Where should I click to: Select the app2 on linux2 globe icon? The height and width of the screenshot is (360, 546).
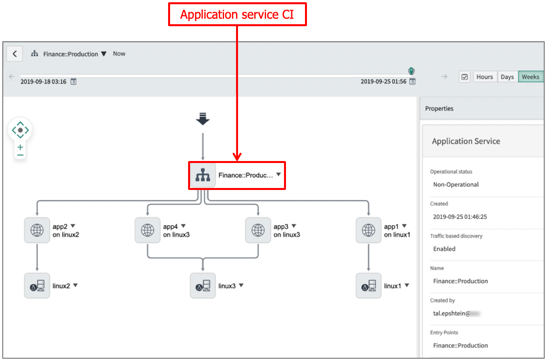[37, 230]
